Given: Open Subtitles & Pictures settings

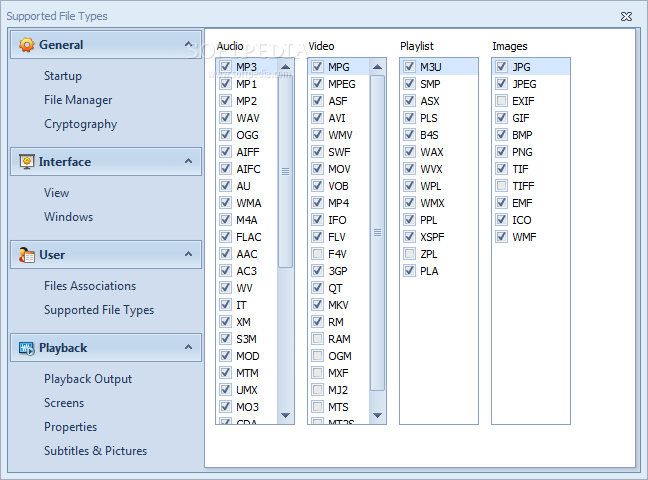Looking at the screenshot, I should point(95,451).
